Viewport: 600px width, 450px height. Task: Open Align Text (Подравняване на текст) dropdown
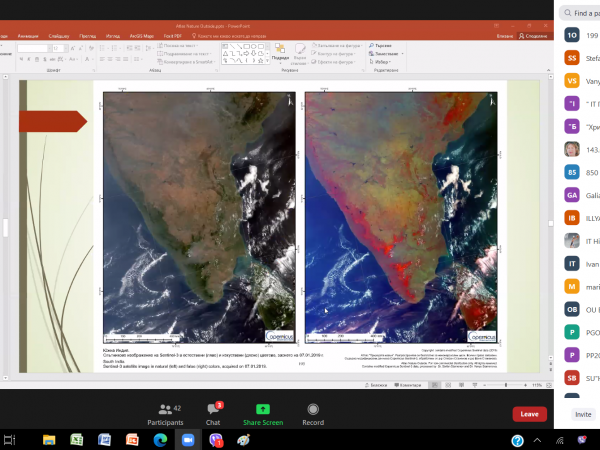pos(184,54)
